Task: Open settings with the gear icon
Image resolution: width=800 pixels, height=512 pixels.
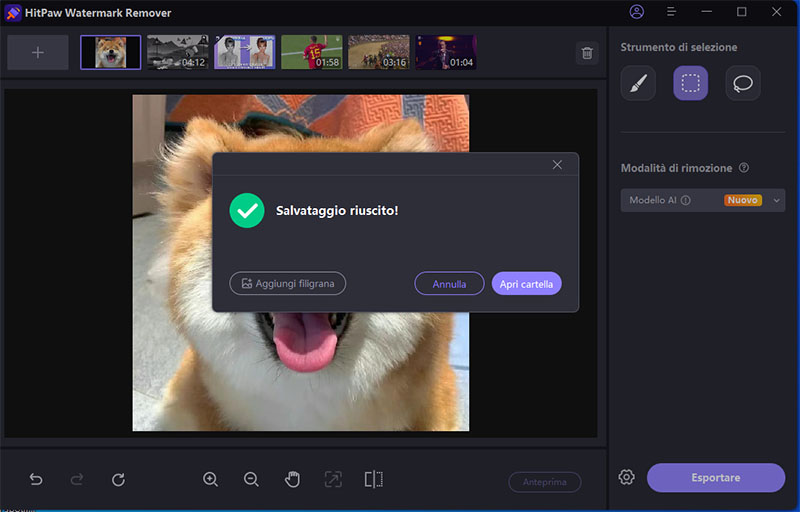Action: point(627,477)
